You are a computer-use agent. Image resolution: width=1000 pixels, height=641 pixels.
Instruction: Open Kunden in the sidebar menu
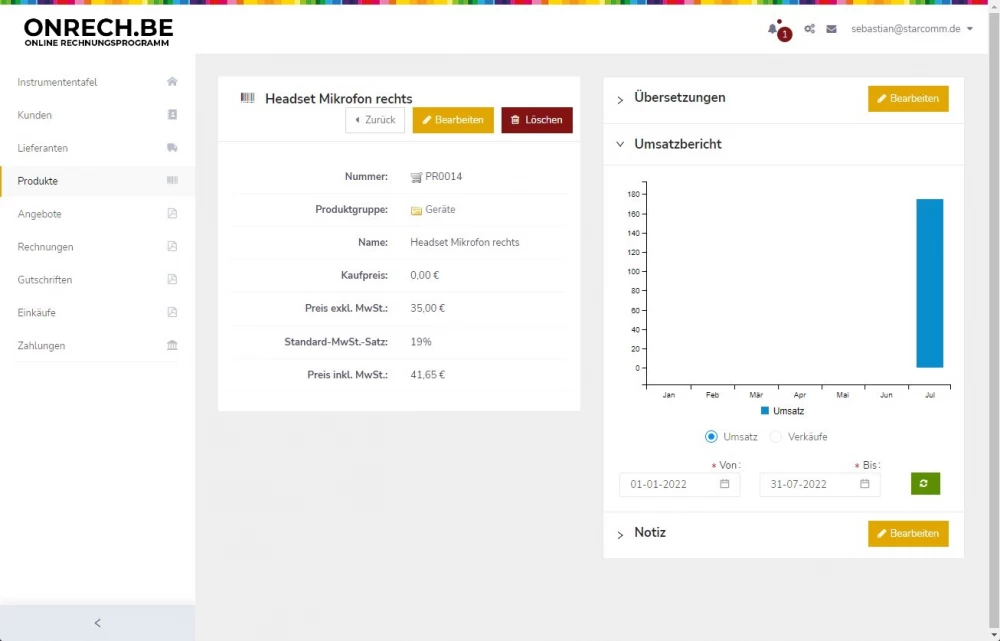pos(35,115)
